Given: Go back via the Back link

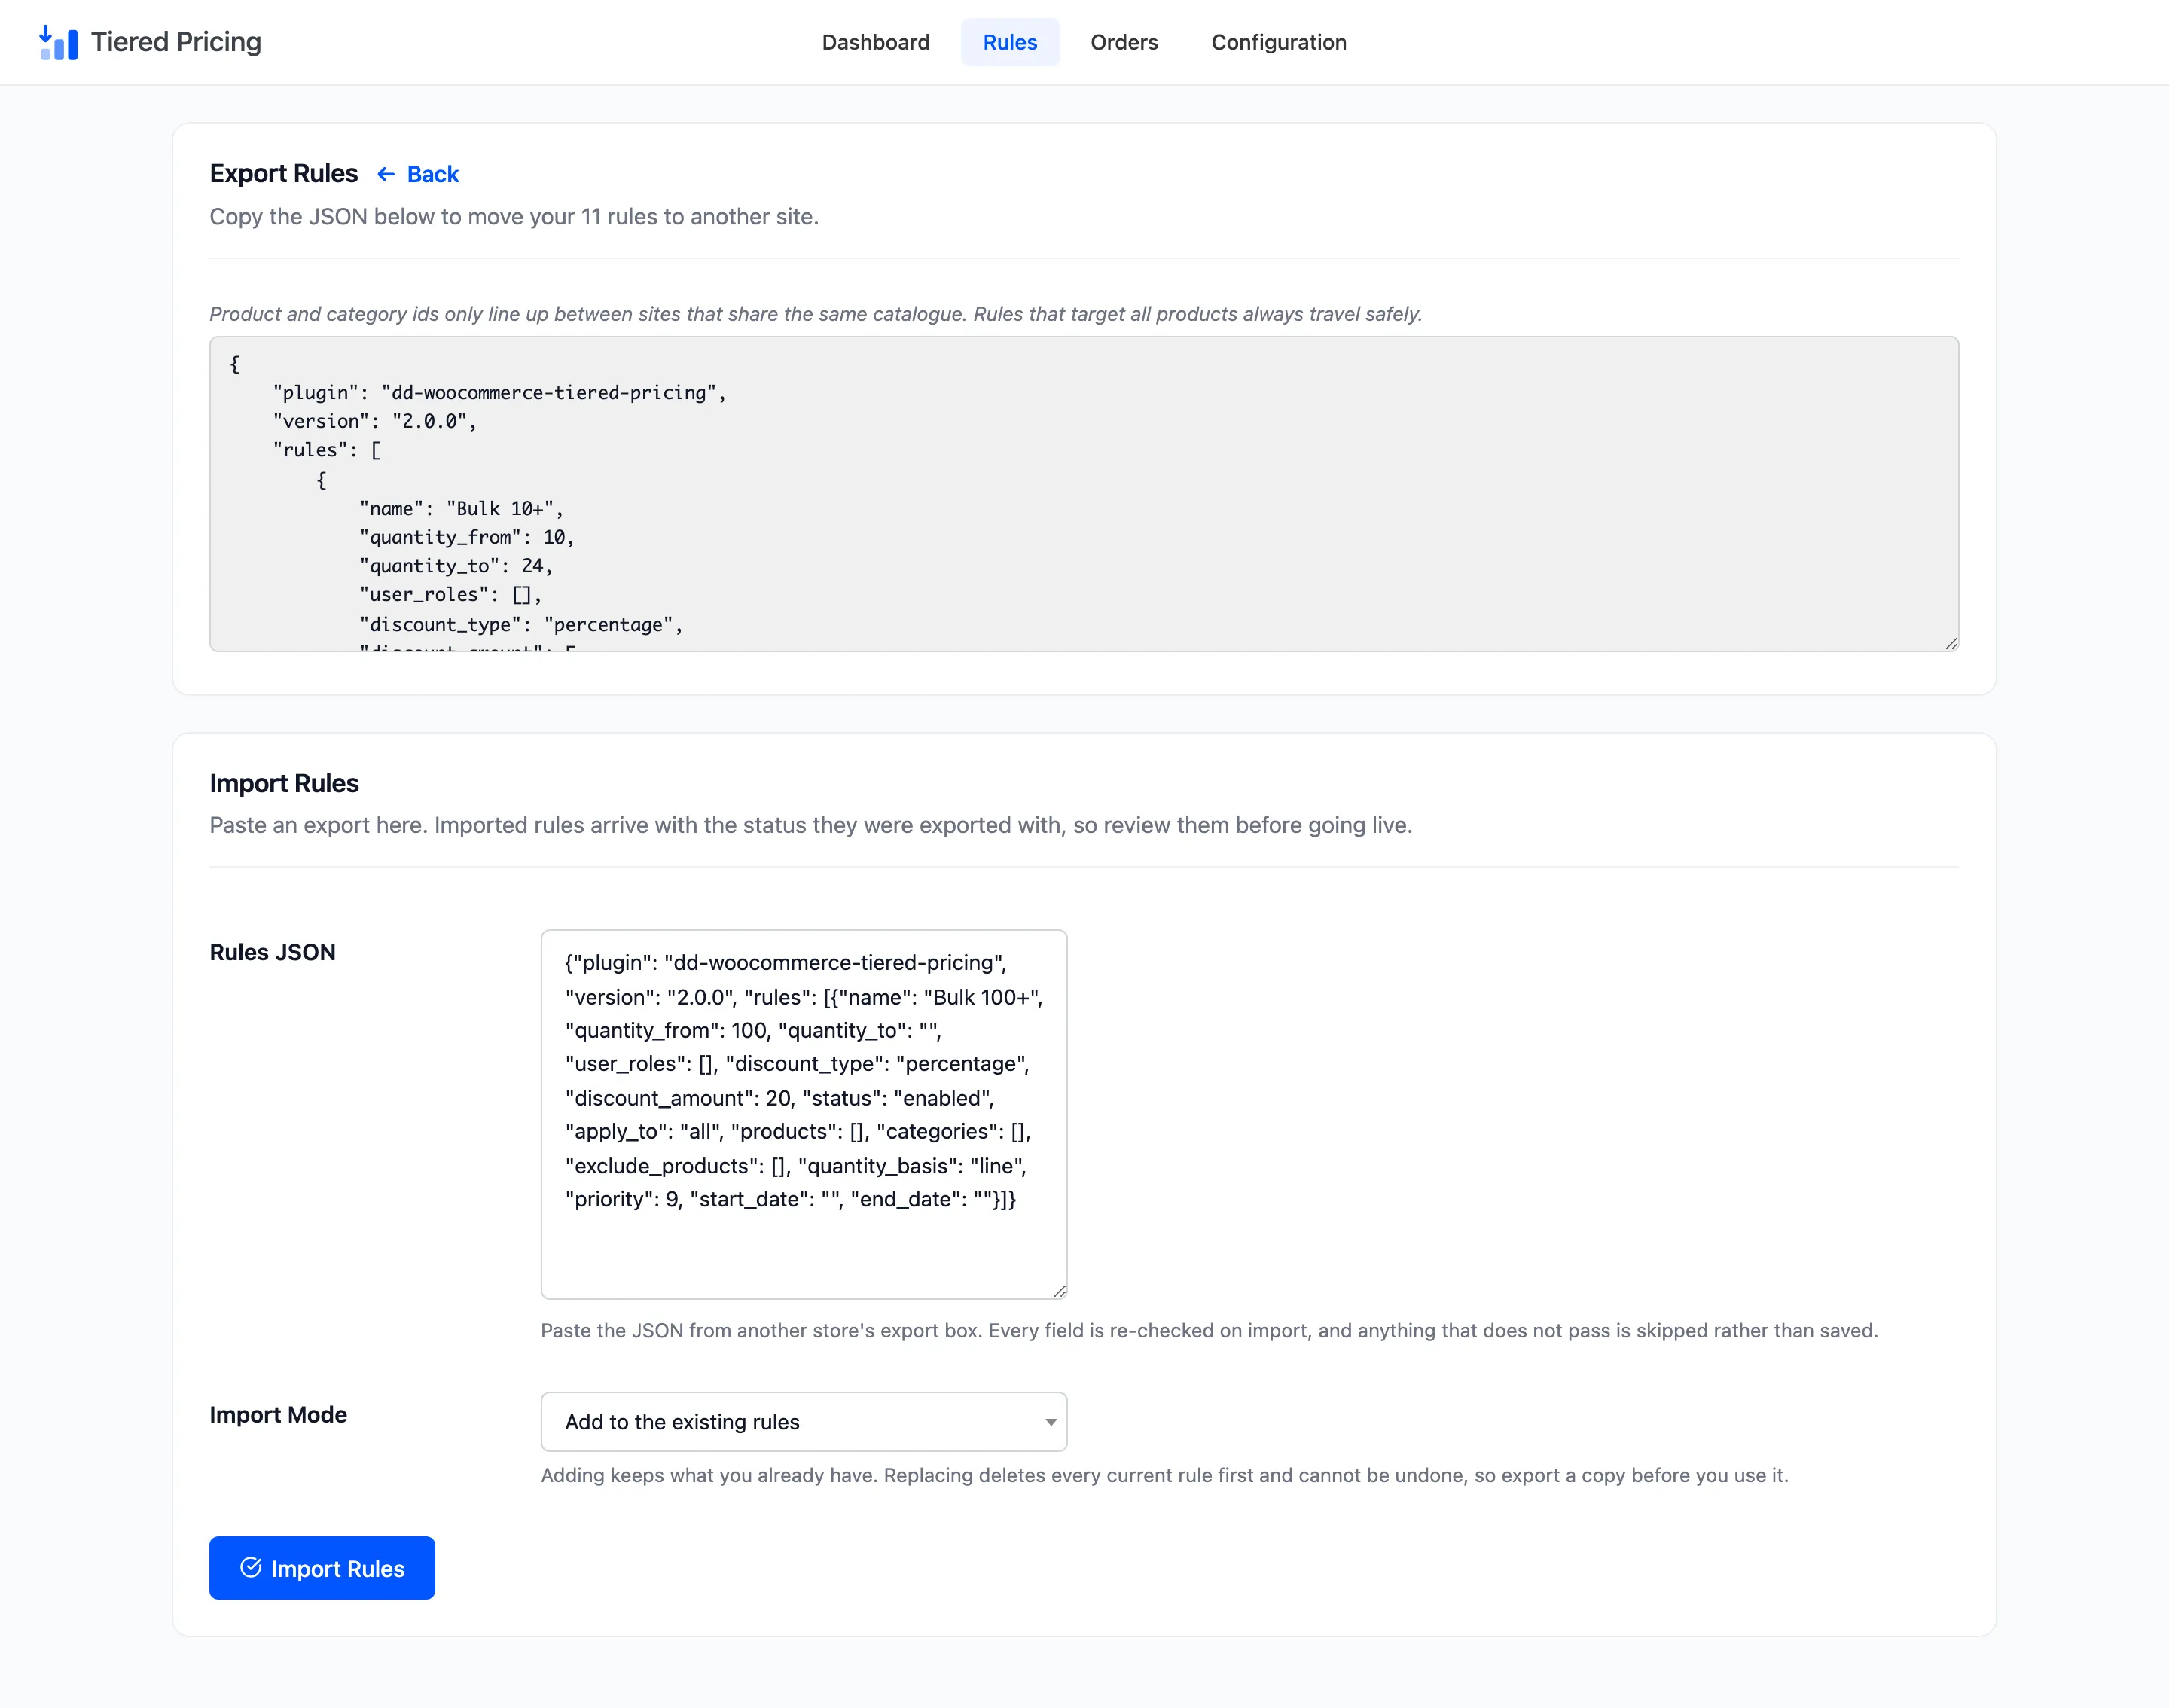Looking at the screenshot, I should pyautogui.click(x=418, y=175).
